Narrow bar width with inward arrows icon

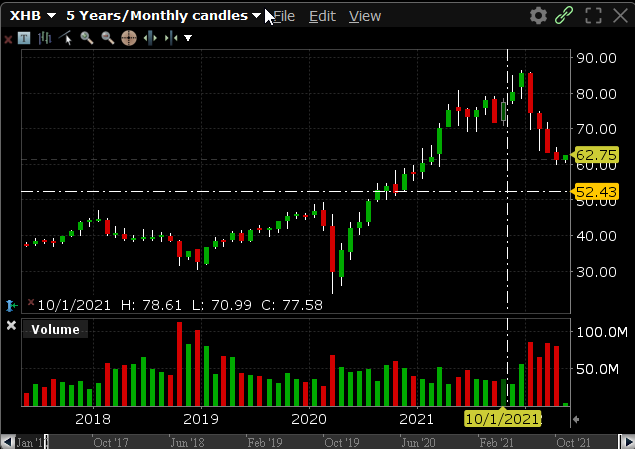pos(171,38)
